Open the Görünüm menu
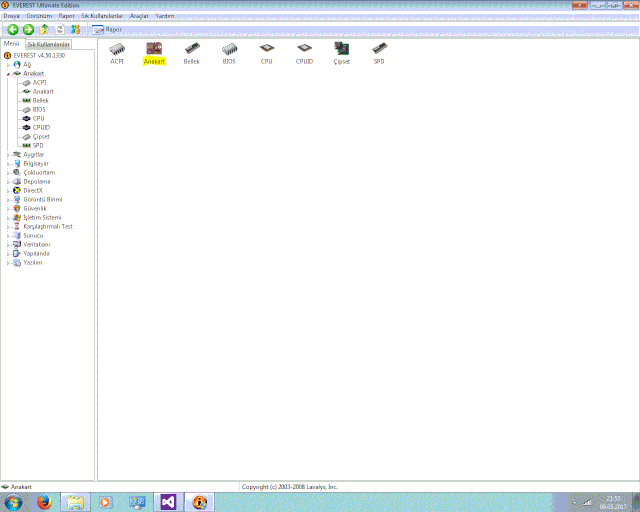Image resolution: width=640 pixels, height=512 pixels. [x=39, y=16]
